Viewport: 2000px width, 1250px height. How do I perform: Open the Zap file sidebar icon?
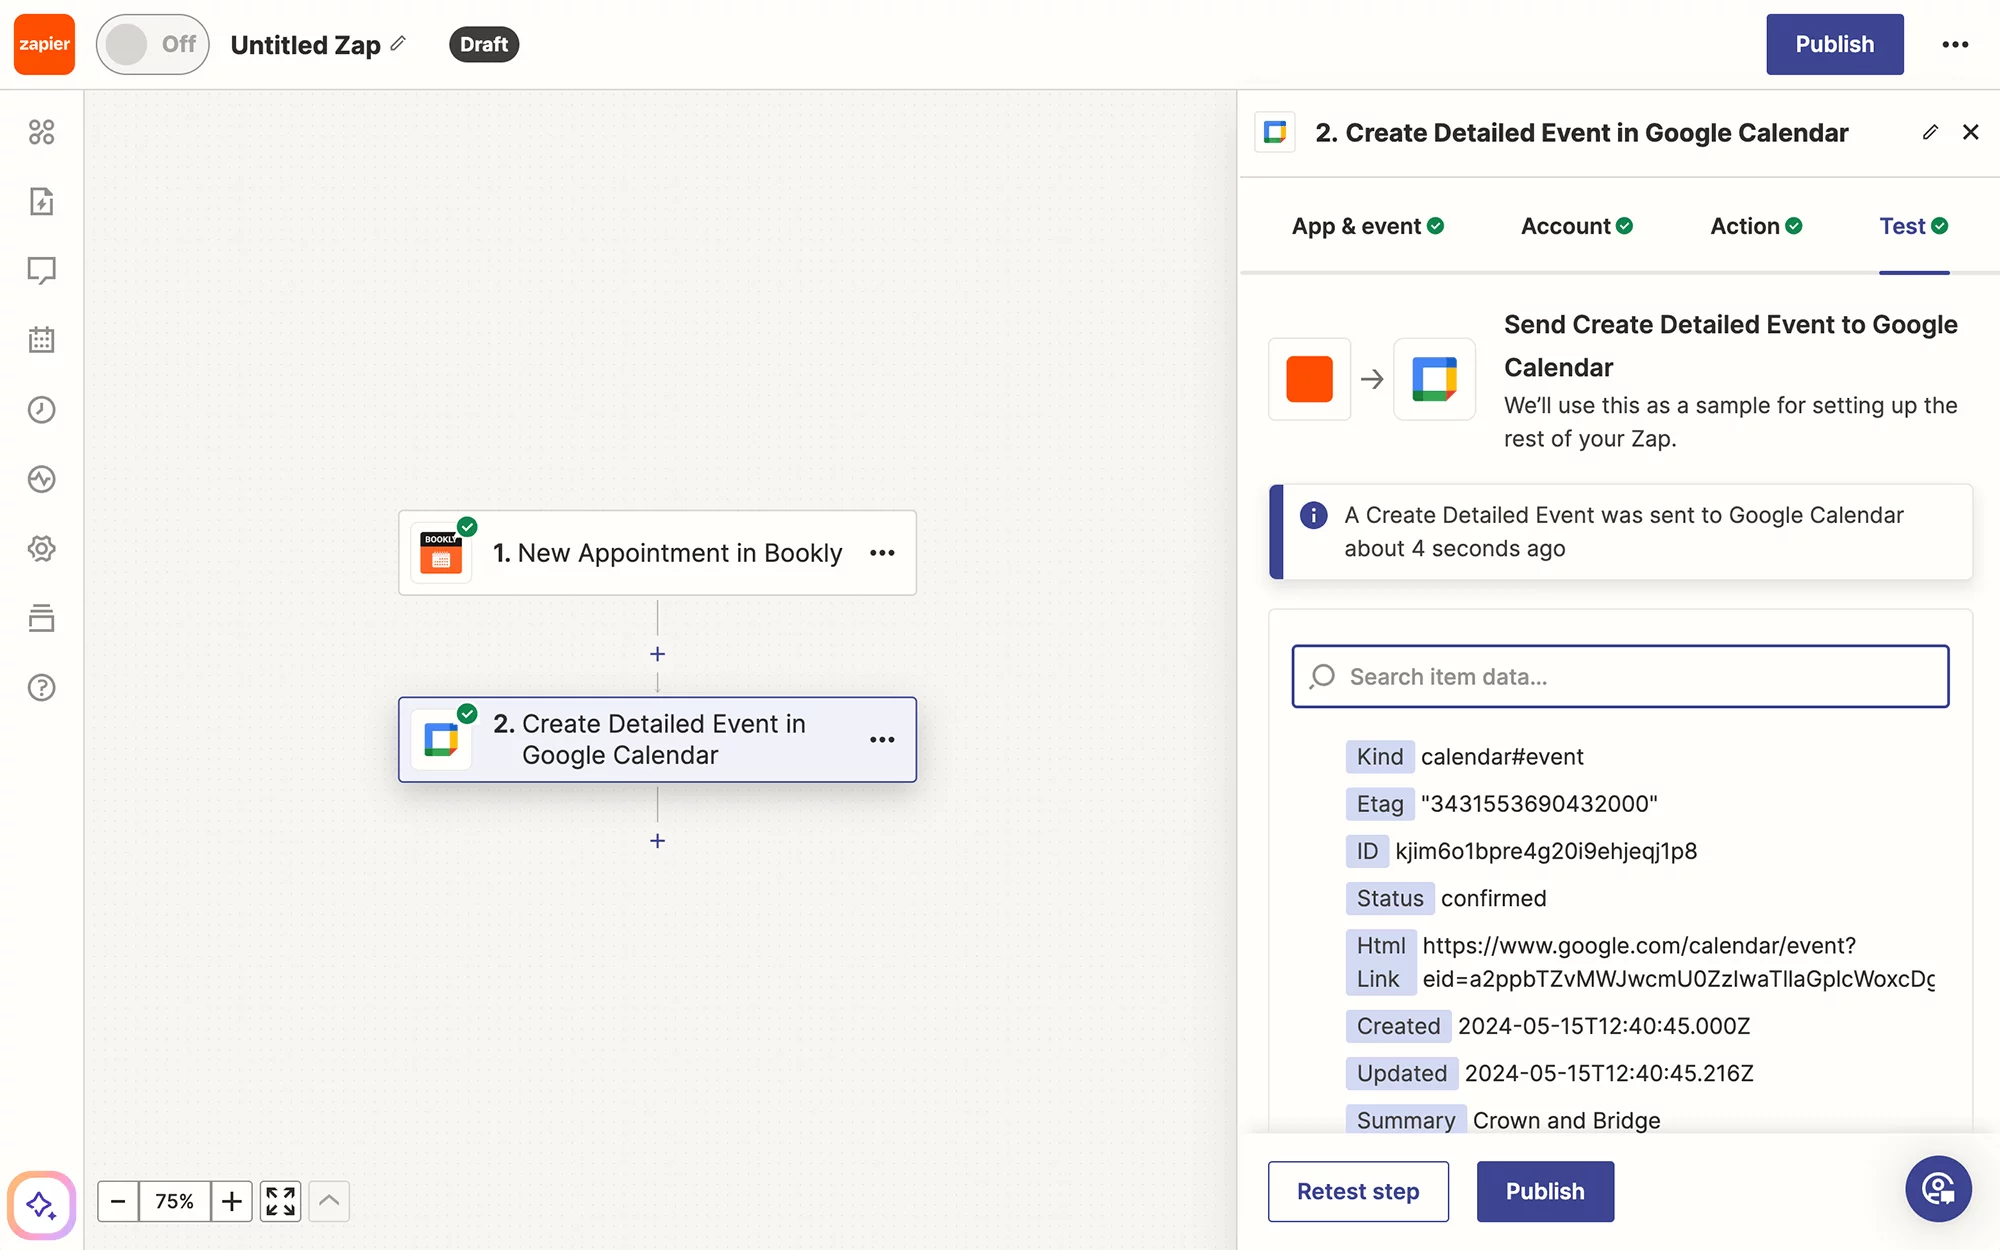coord(41,201)
